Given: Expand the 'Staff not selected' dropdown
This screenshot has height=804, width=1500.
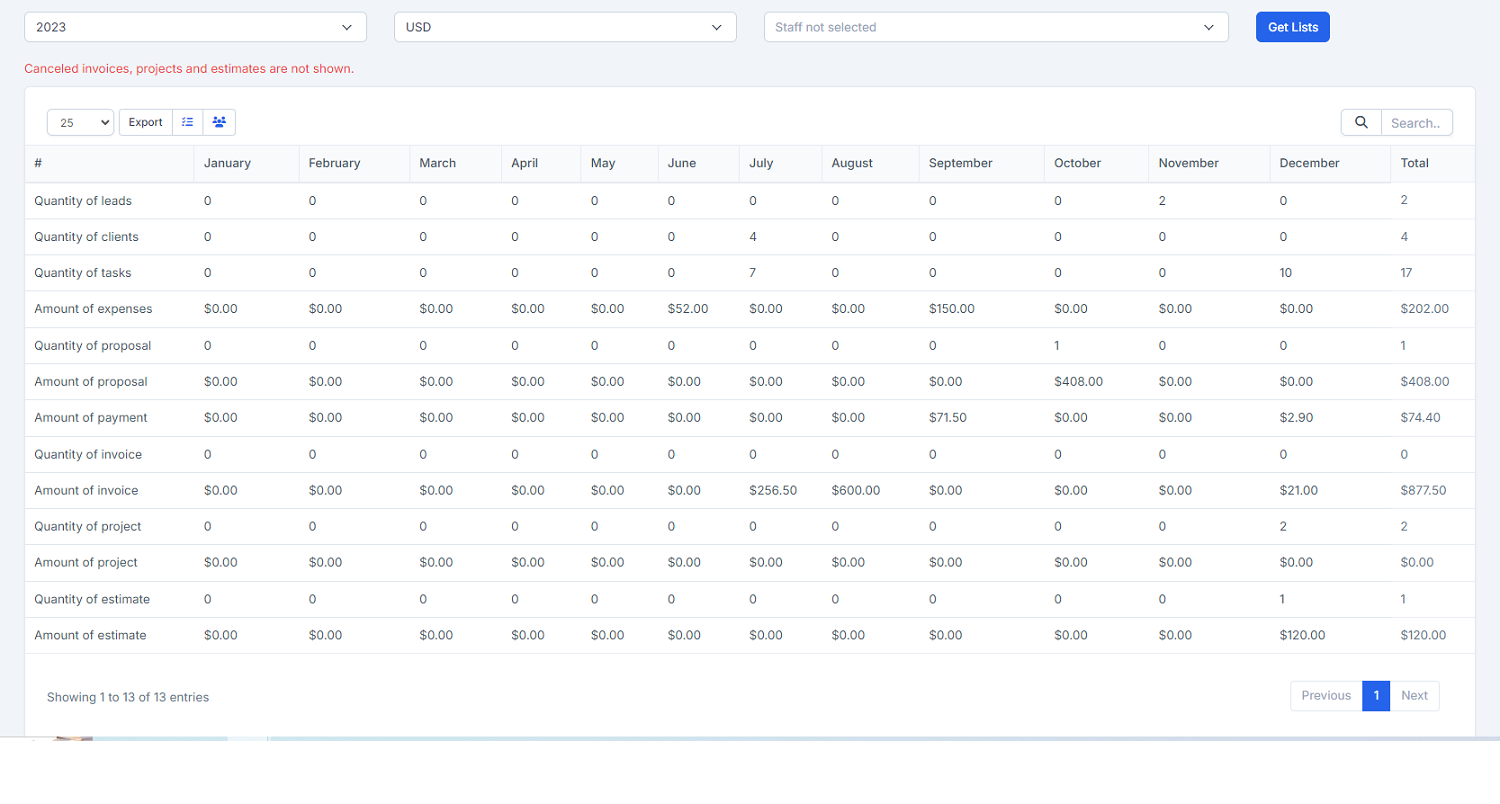Looking at the screenshot, I should [996, 27].
